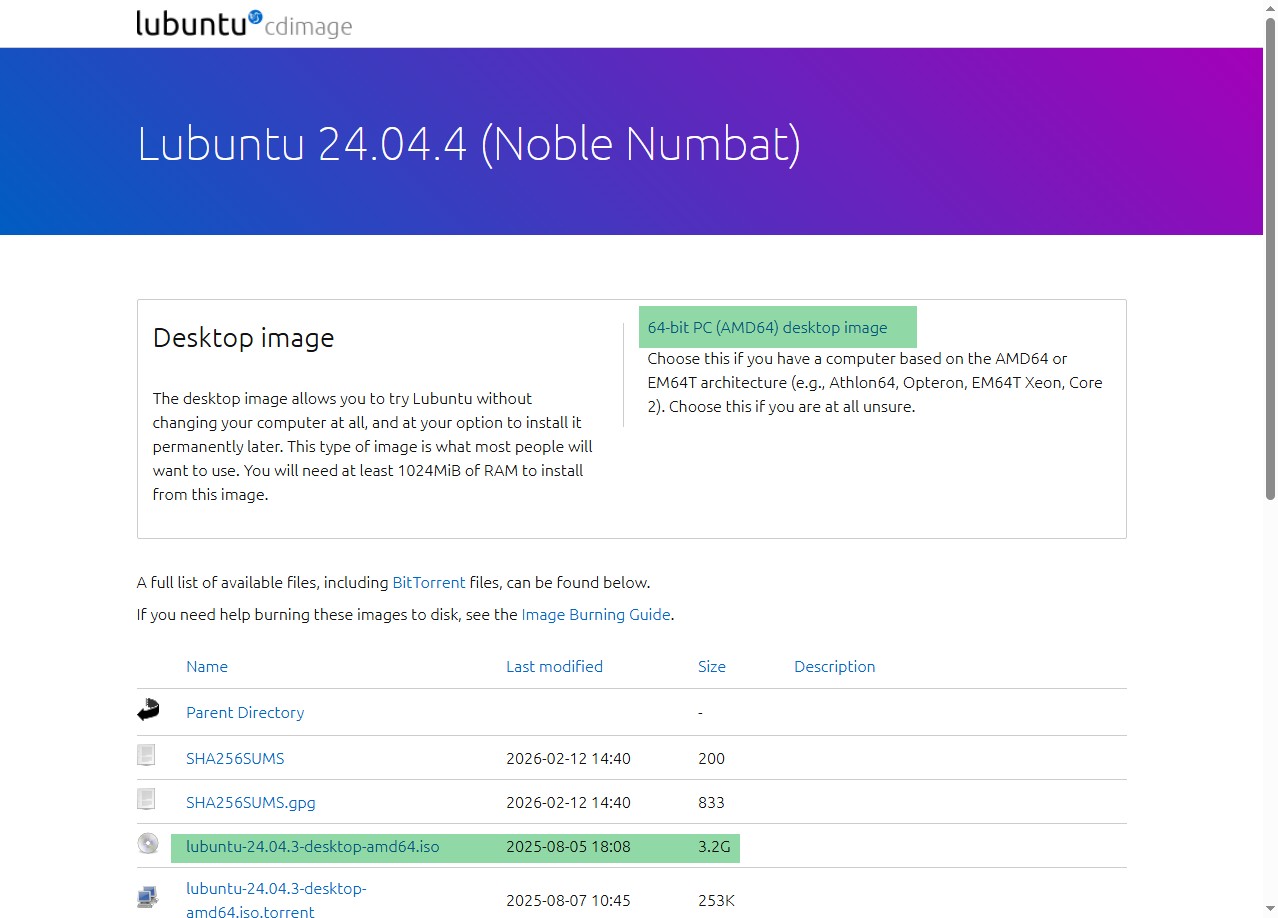Viewport: 1278px width, 918px height.
Task: Click the Parent Directory back arrow icon
Action: (148, 711)
